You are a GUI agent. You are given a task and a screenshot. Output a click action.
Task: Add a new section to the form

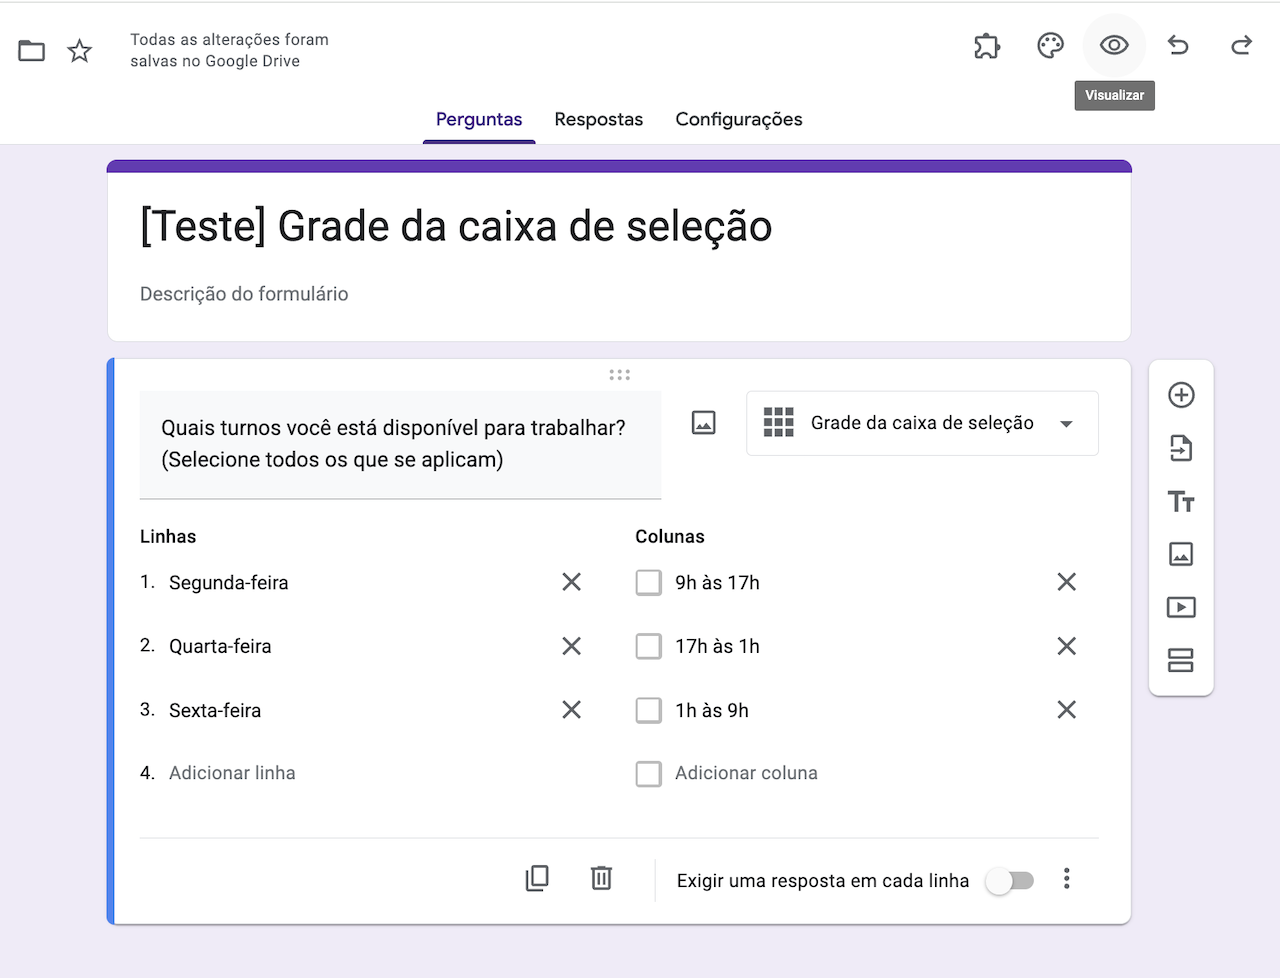[x=1181, y=660]
